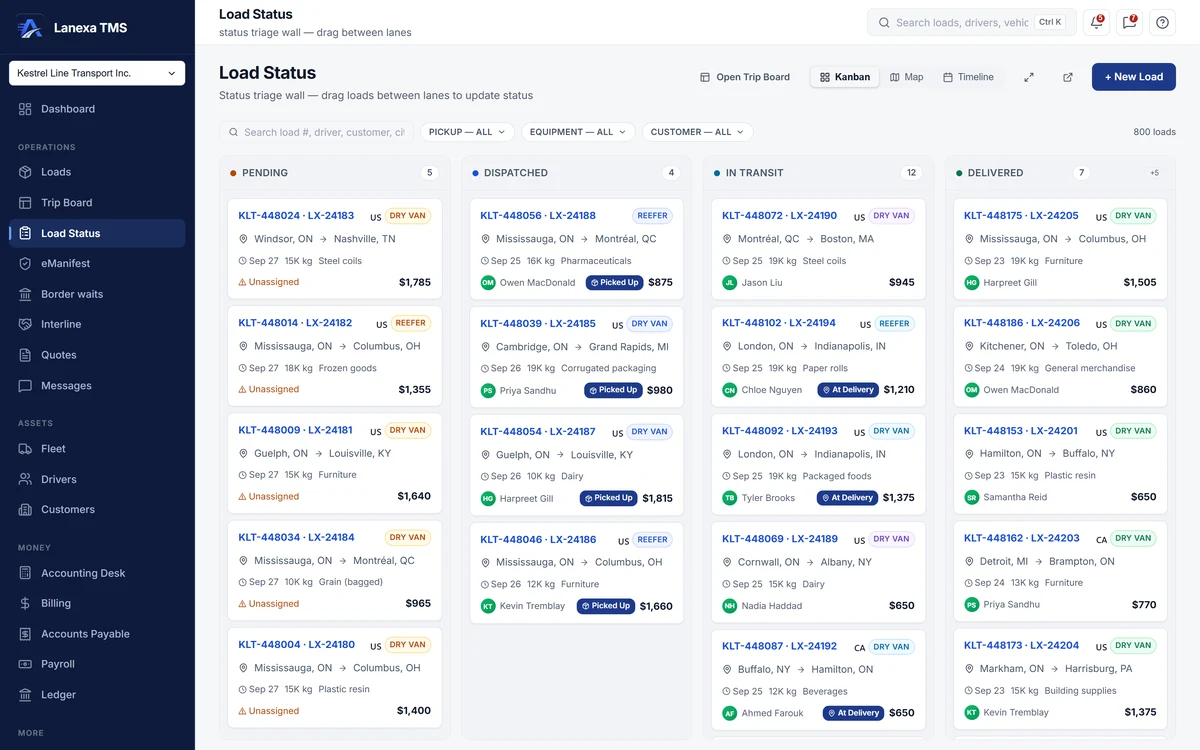Open the notifications bell icon
The height and width of the screenshot is (750, 1200).
click(x=1096, y=22)
